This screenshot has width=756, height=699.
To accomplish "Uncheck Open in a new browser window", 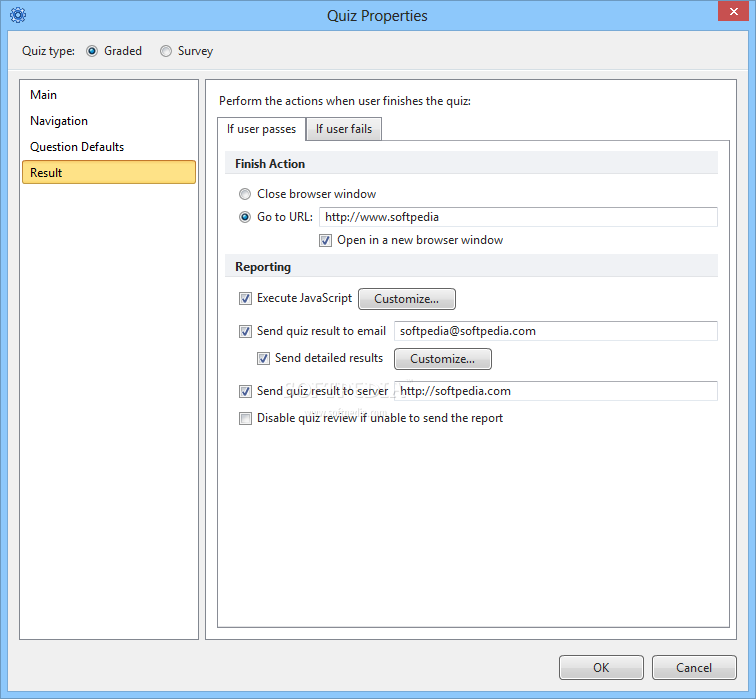I will coord(326,240).
